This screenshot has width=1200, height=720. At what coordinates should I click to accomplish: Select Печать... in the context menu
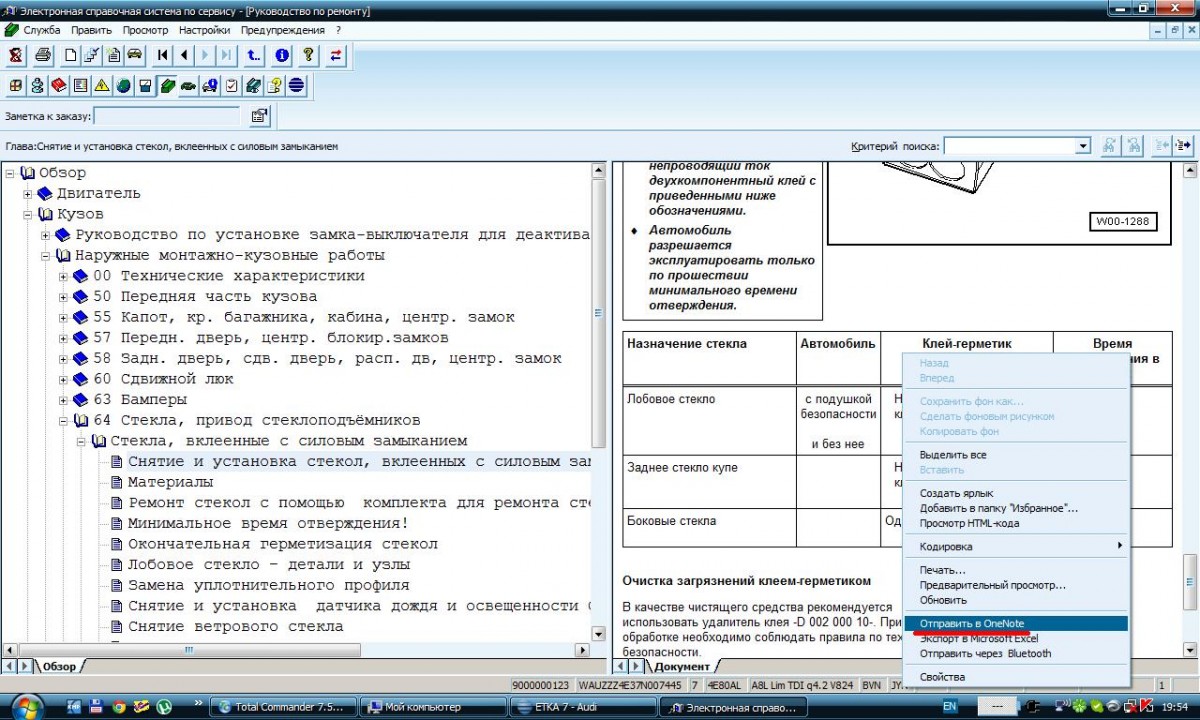[1015, 570]
